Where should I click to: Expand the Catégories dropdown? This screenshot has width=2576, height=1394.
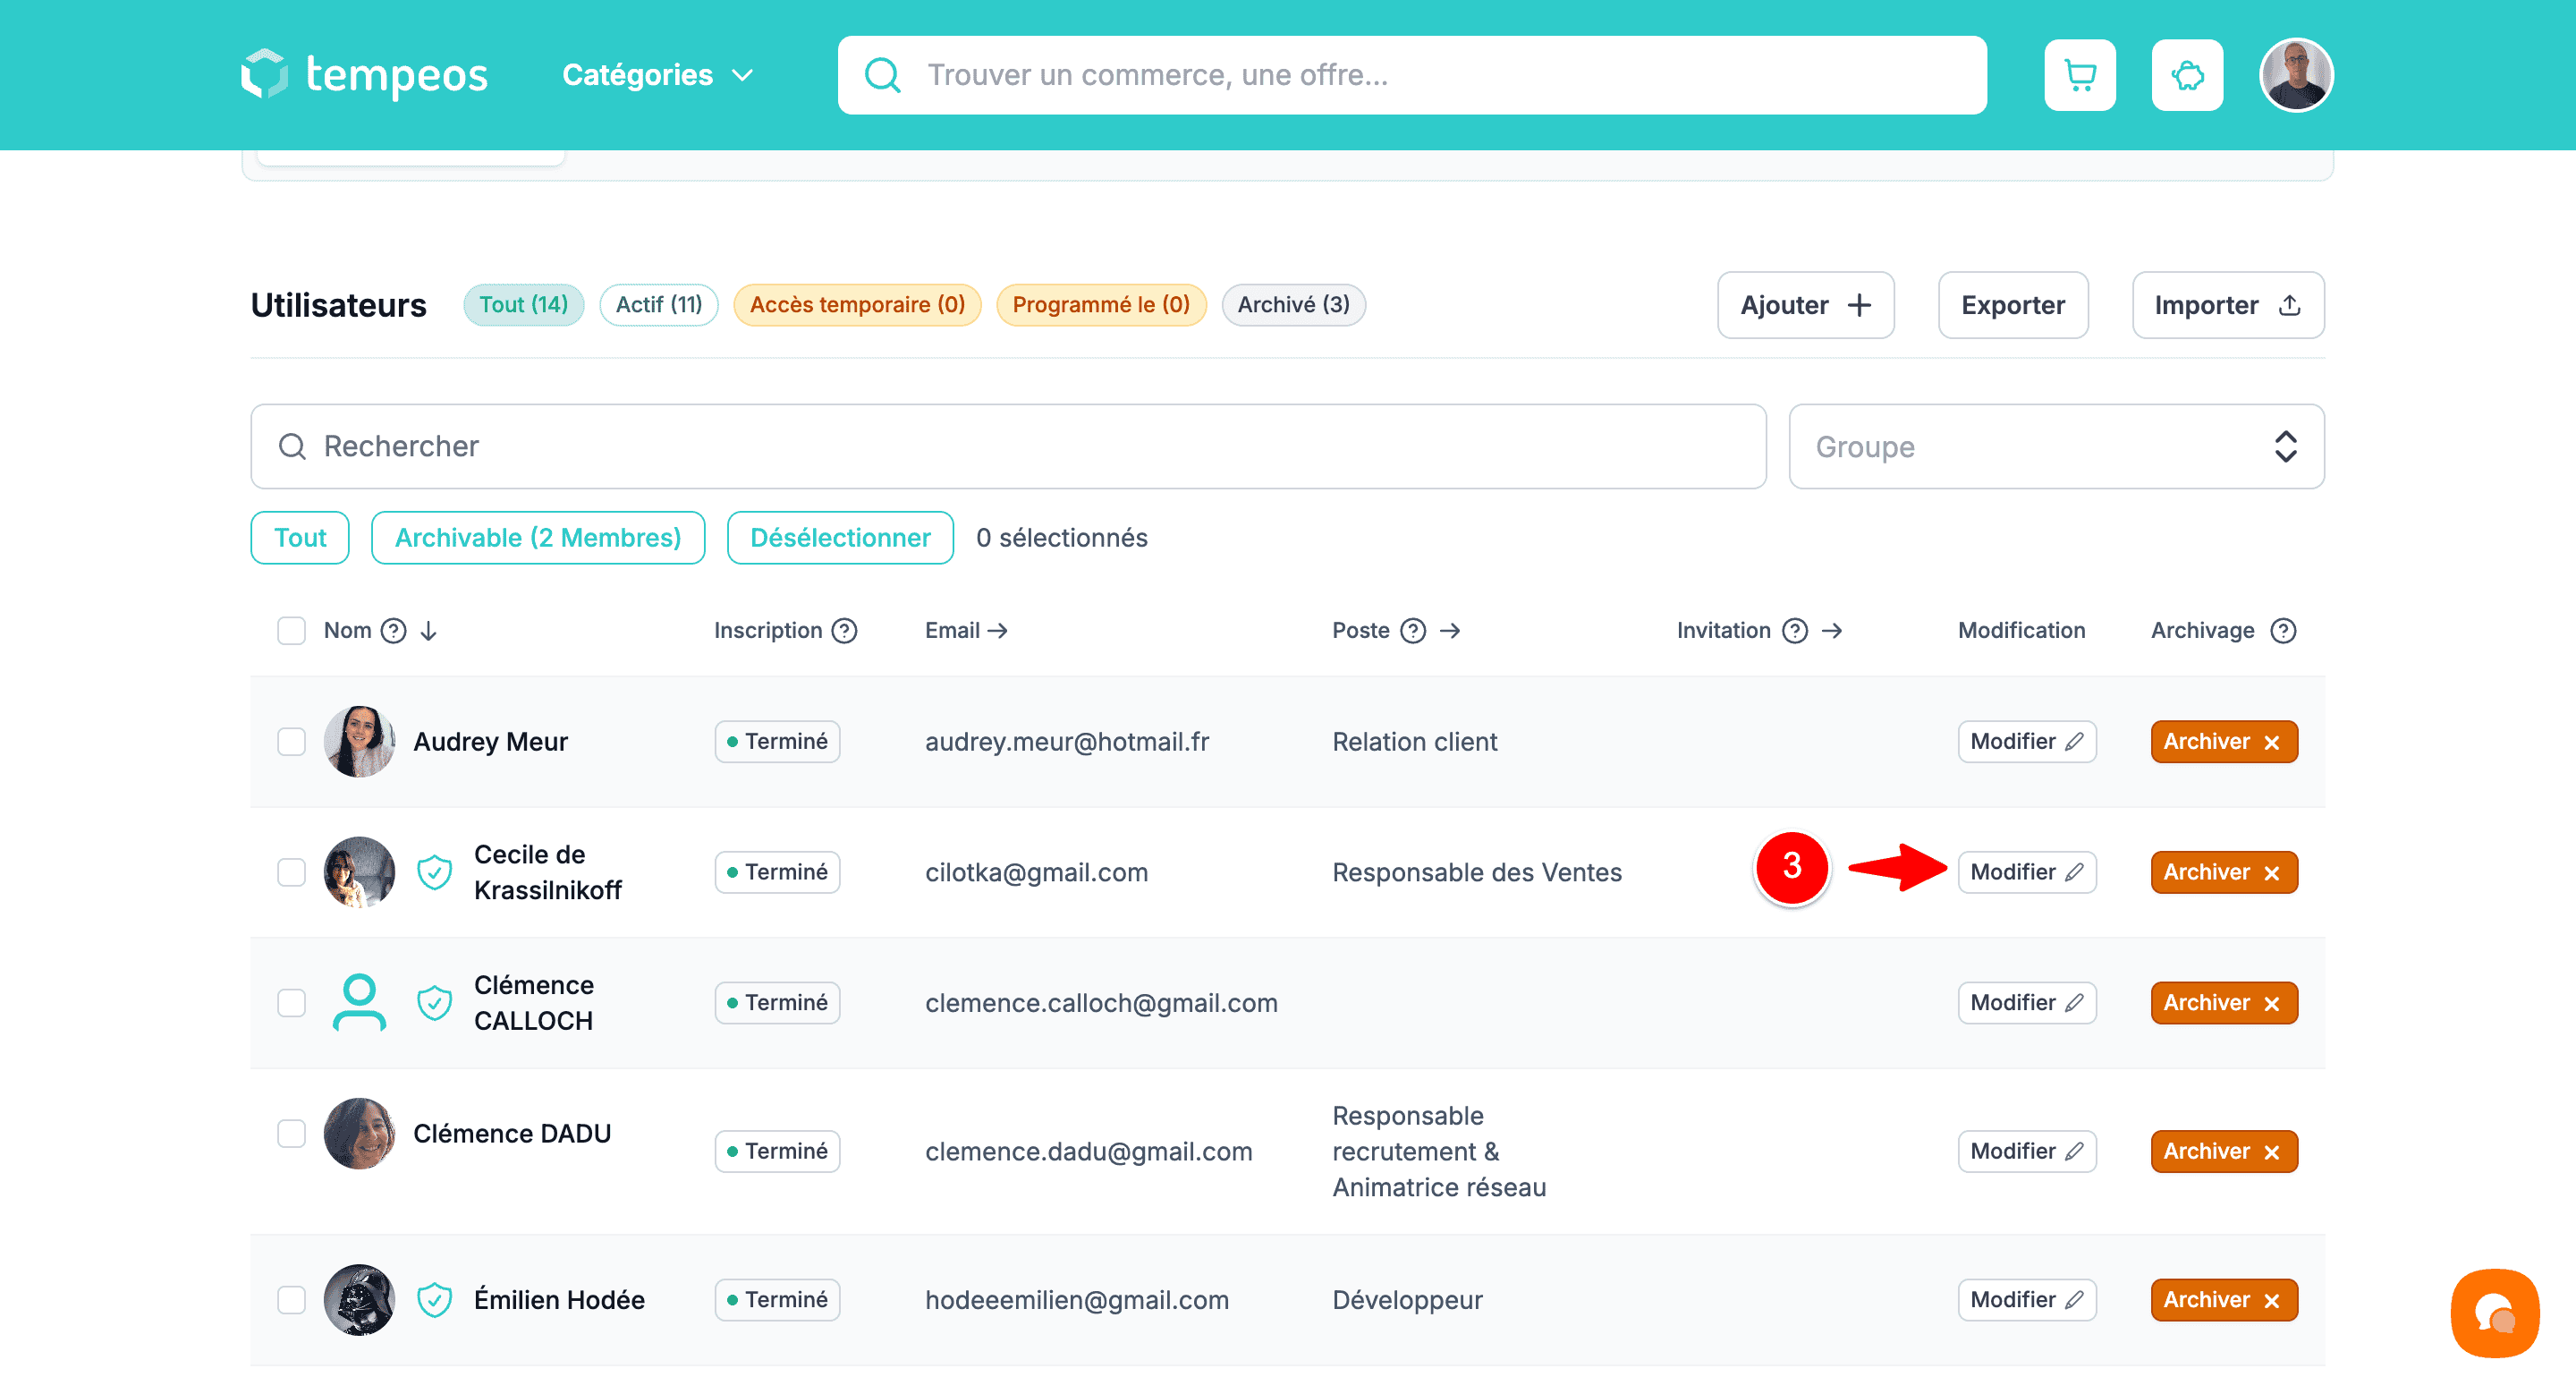coord(657,75)
